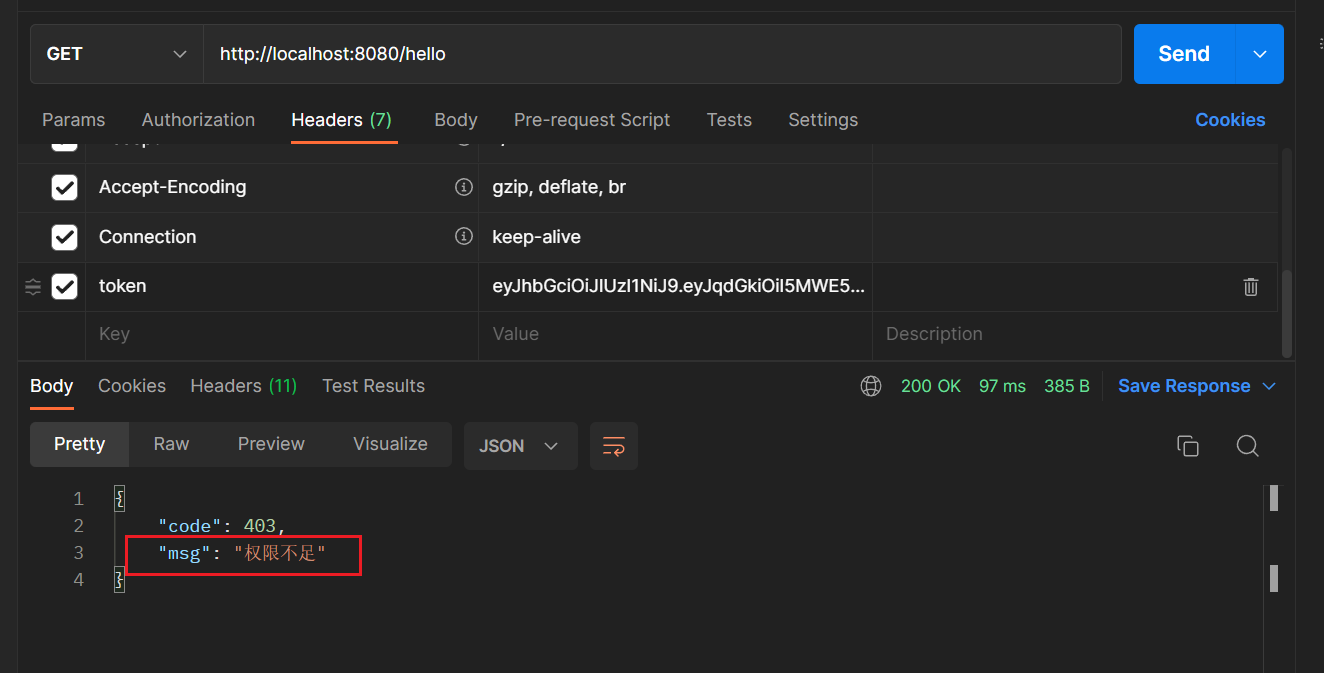Click the info icon beside Accept-Encoding

point(463,187)
